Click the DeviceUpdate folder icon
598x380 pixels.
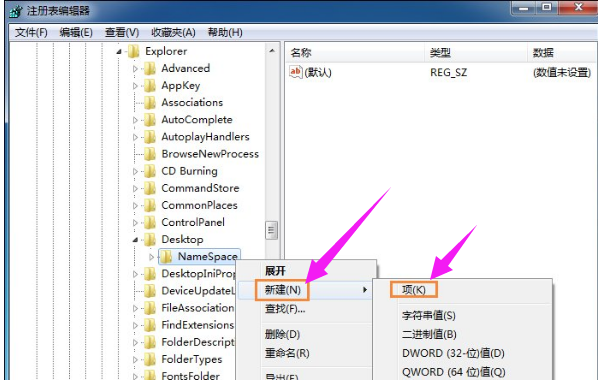click(150, 291)
